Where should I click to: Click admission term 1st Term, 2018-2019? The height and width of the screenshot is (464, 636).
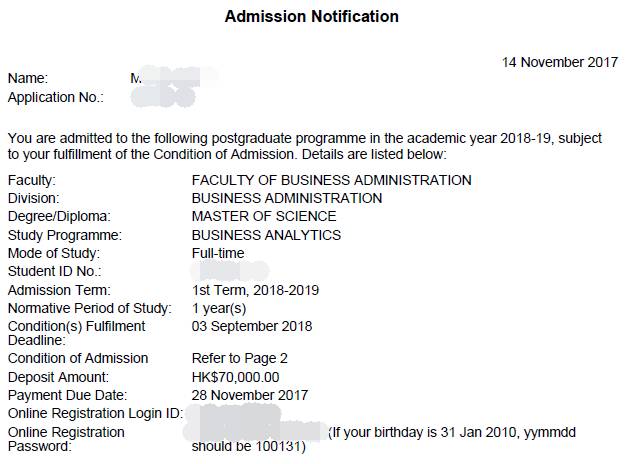pyautogui.click(x=255, y=290)
